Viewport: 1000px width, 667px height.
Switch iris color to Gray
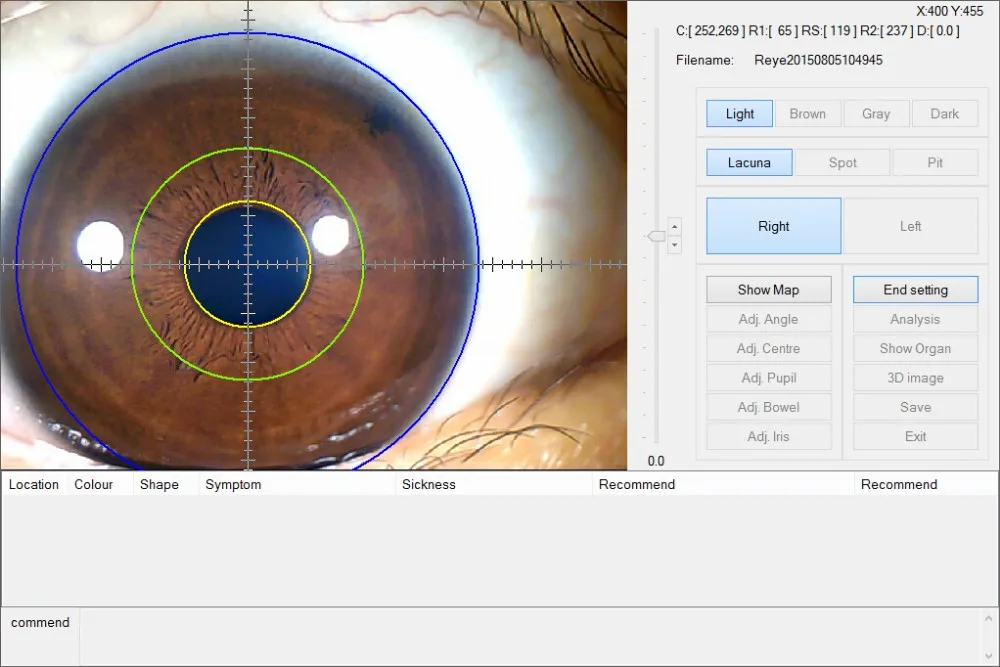click(x=876, y=114)
